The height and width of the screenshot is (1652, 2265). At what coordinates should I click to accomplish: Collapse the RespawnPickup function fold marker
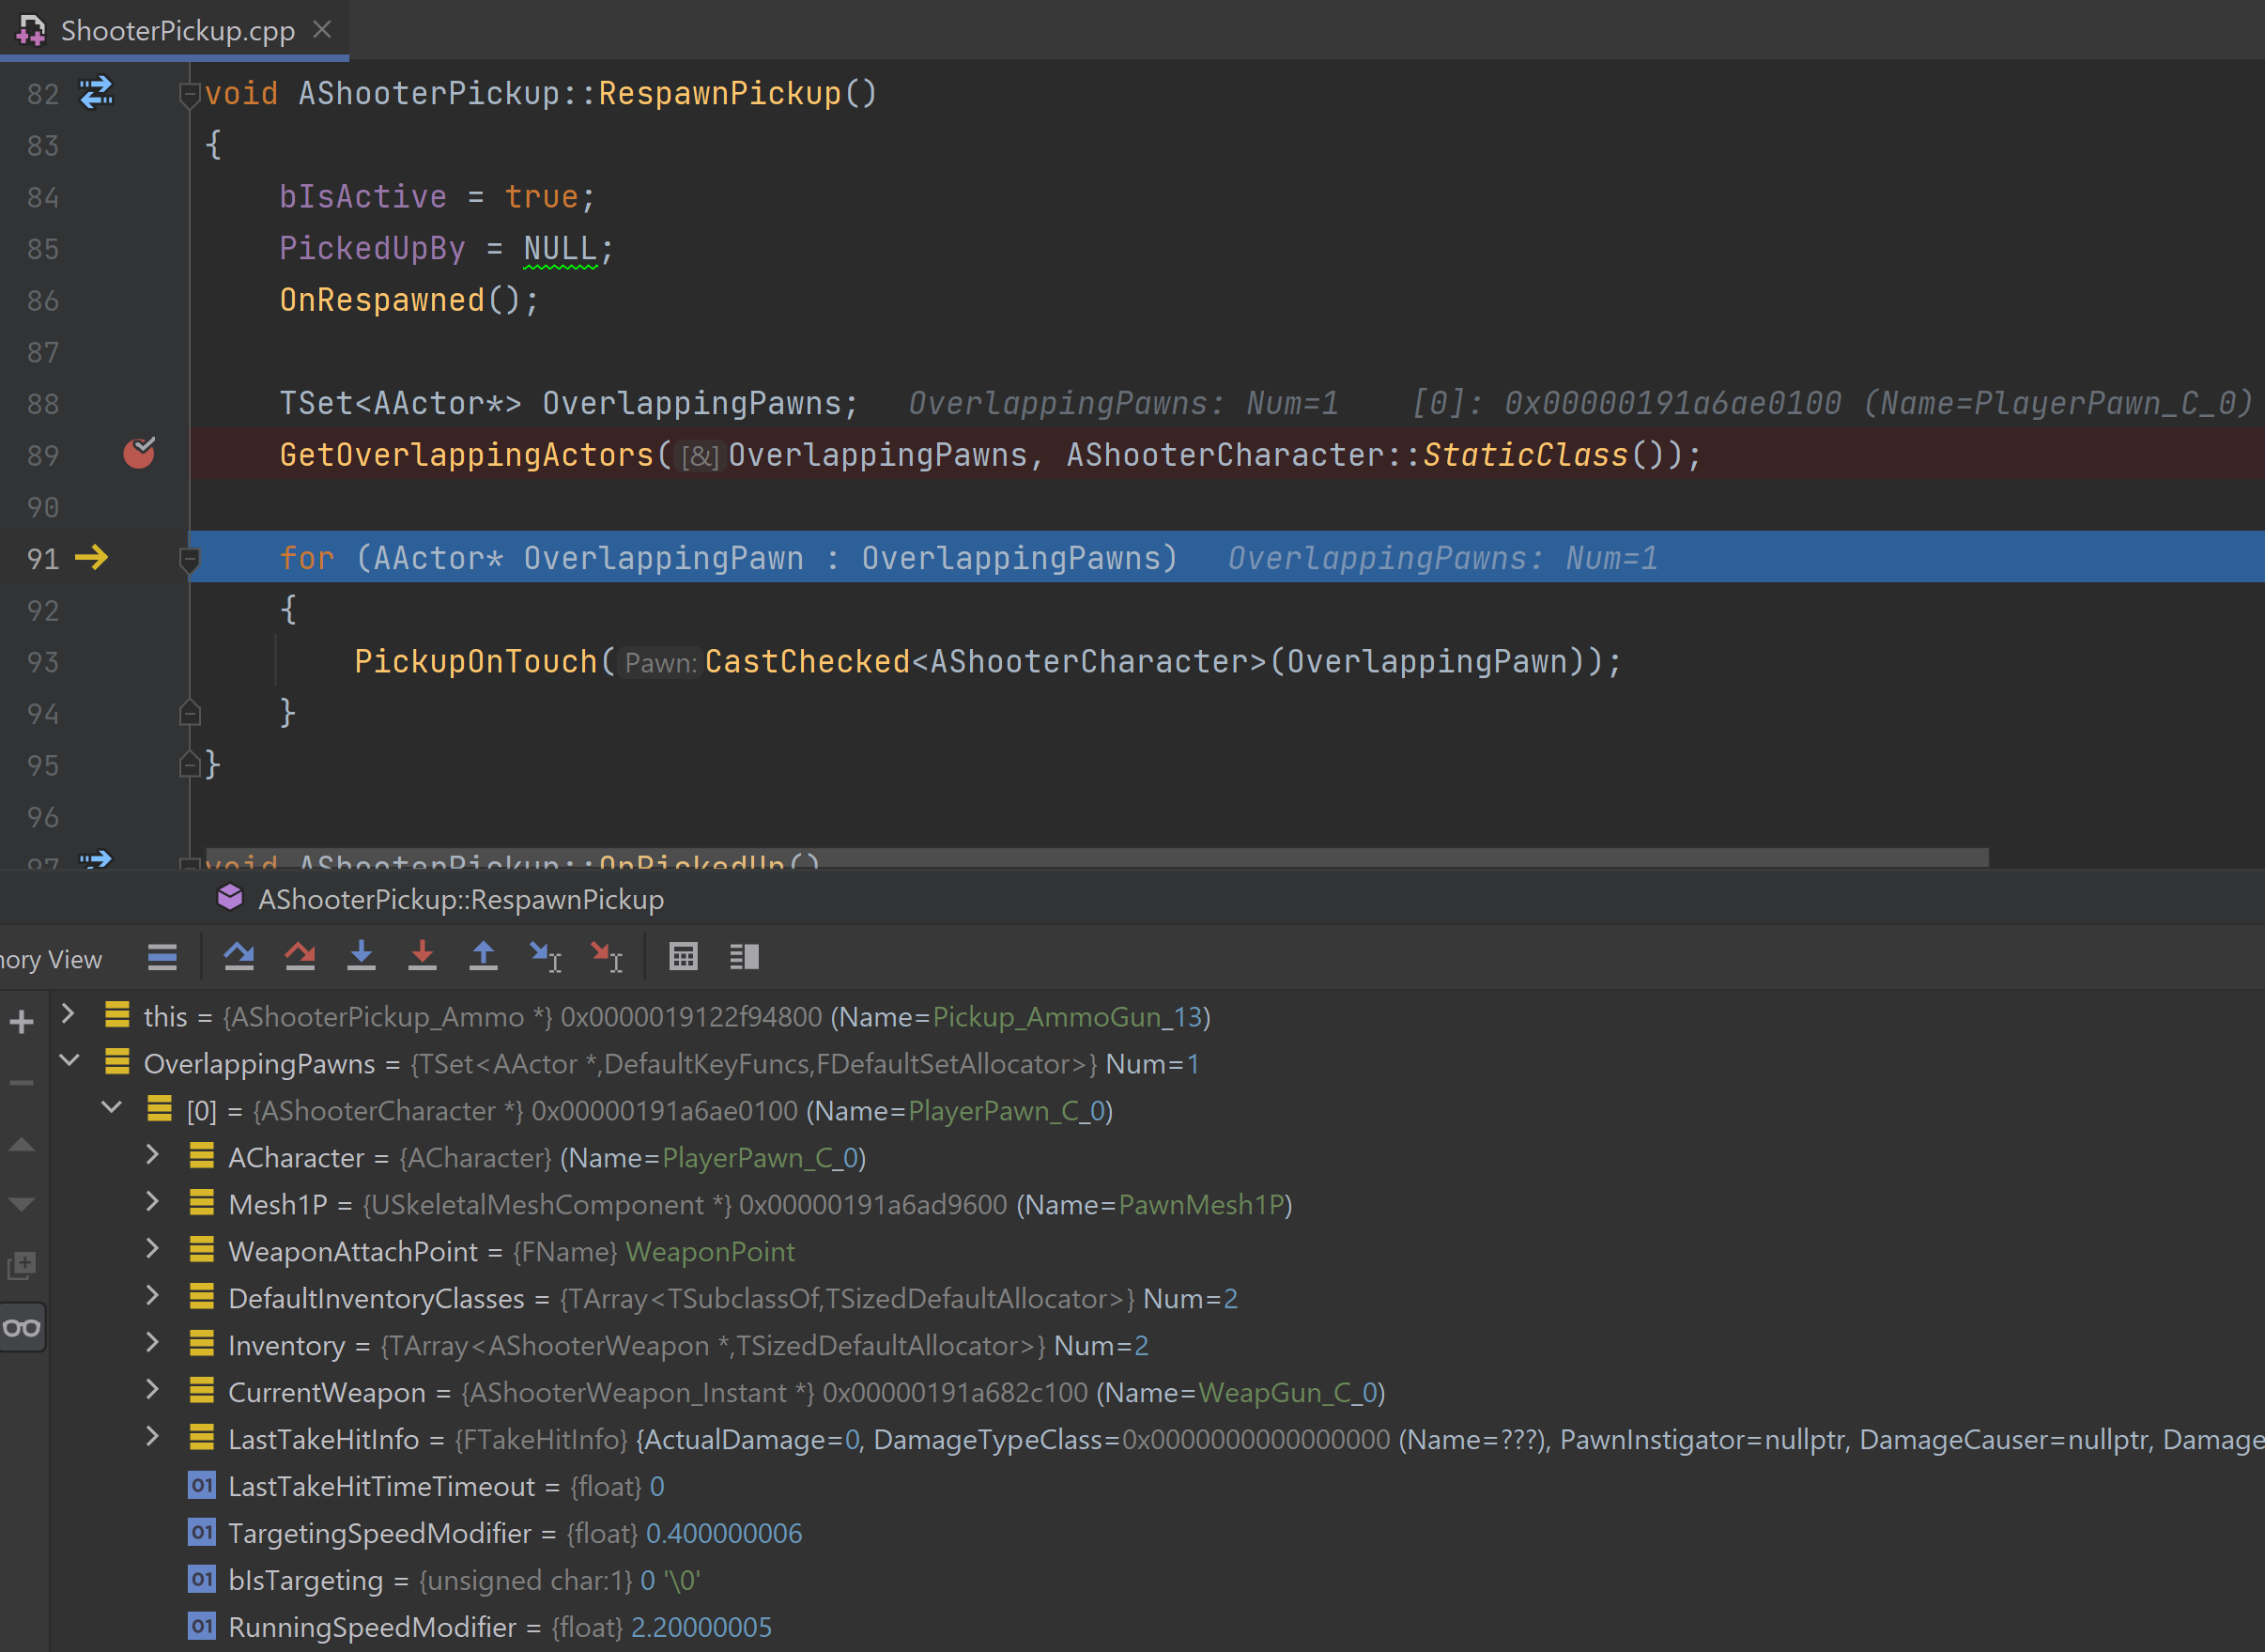(x=189, y=94)
